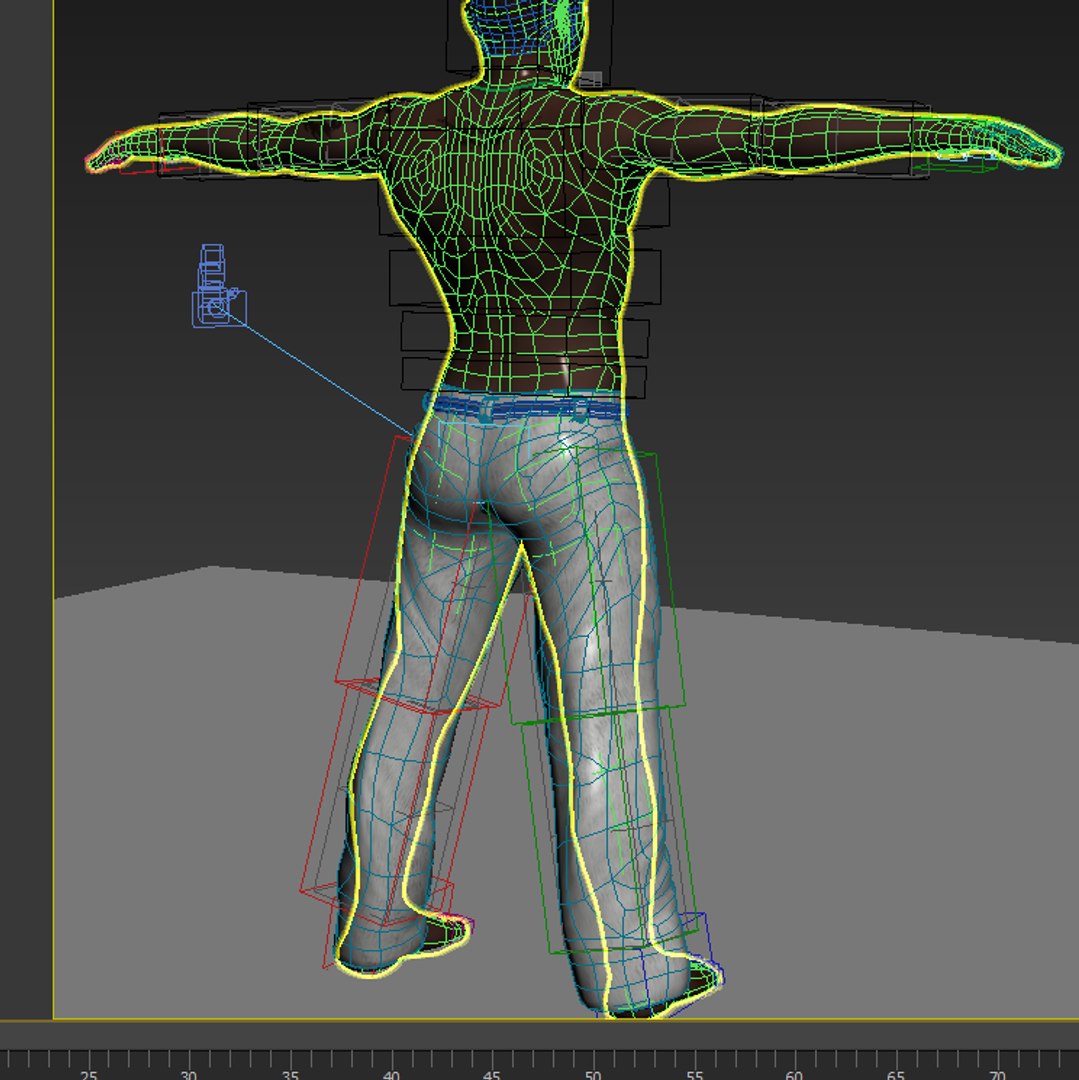The image size is (1079, 1080).
Task: Click frame 30 on the timeline ruler
Action: pyautogui.click(x=189, y=1073)
